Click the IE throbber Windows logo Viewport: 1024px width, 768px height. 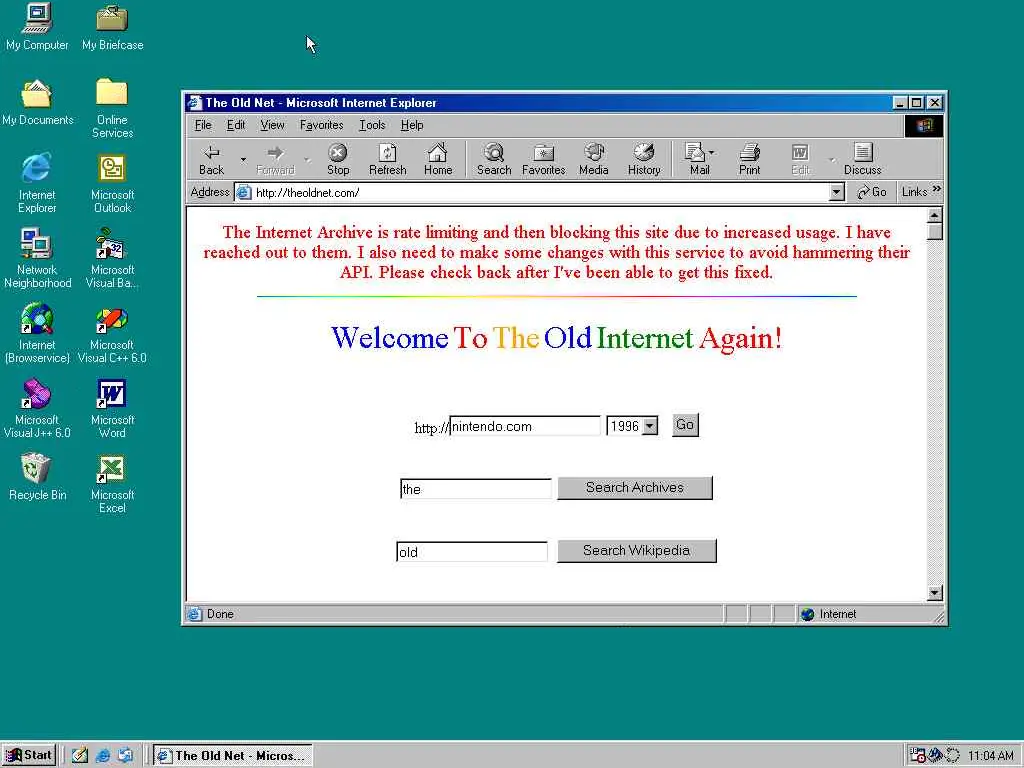[x=924, y=125]
